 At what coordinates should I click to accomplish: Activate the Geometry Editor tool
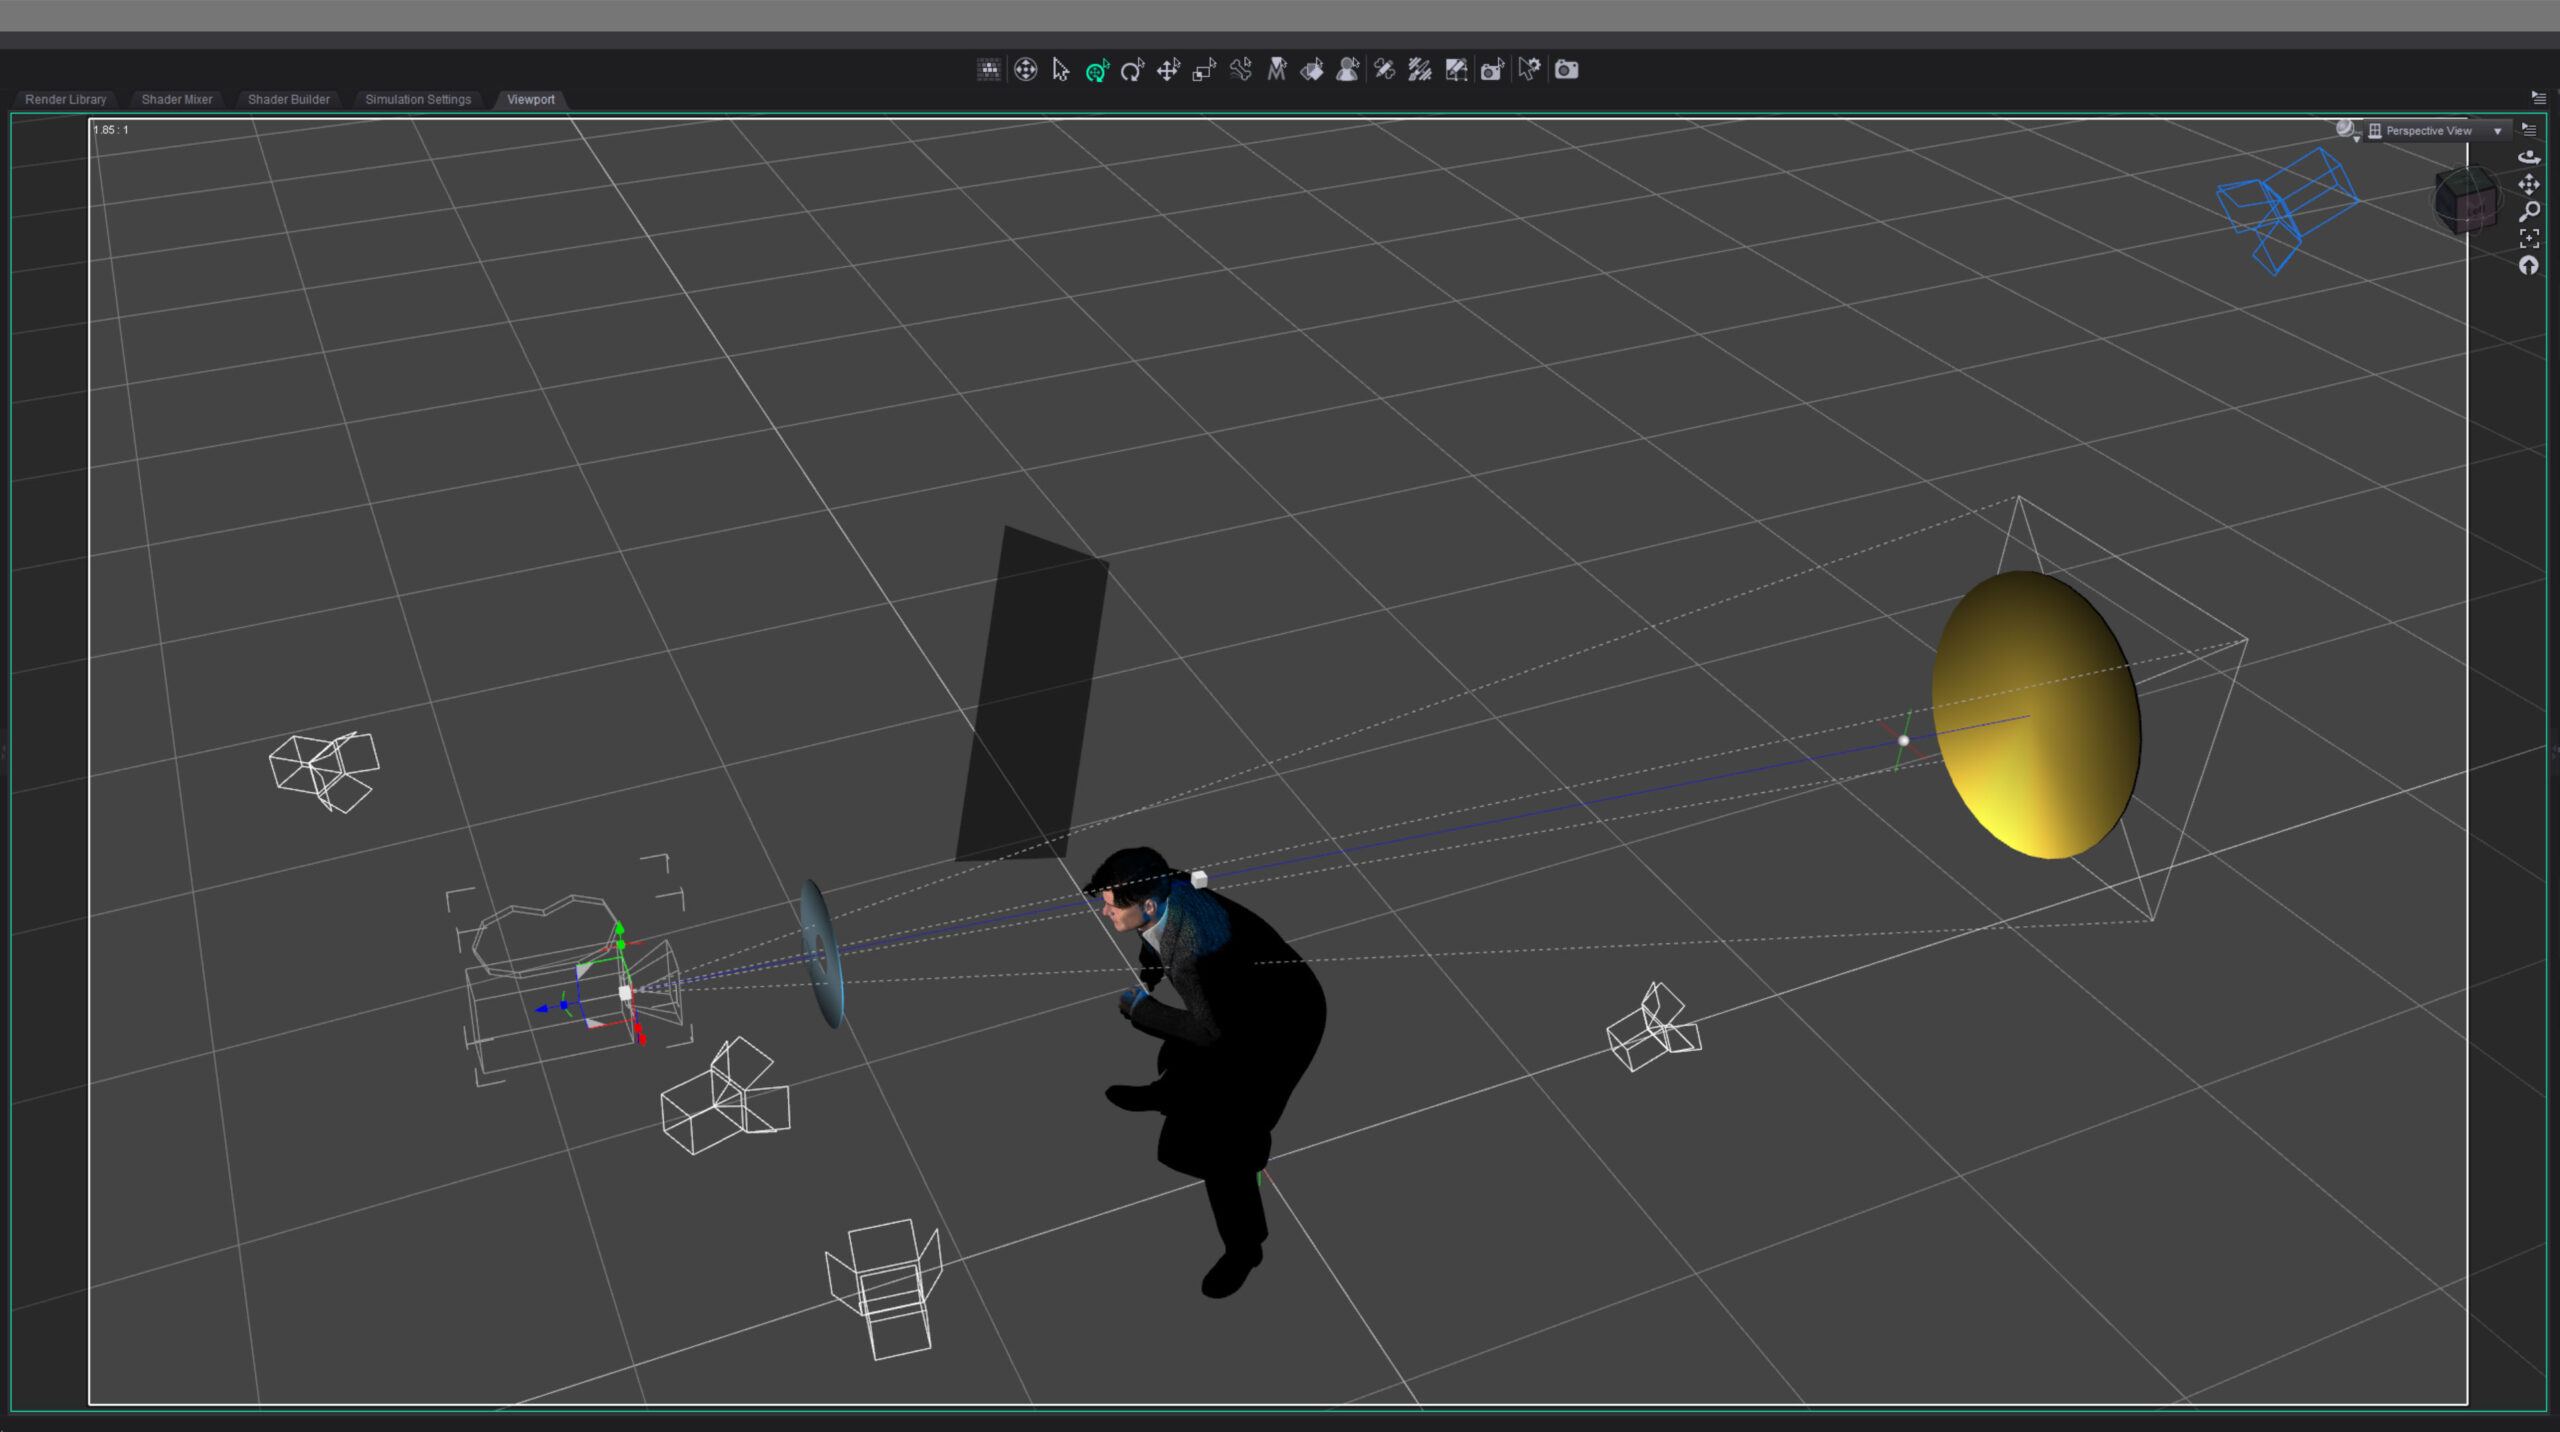click(x=1456, y=70)
